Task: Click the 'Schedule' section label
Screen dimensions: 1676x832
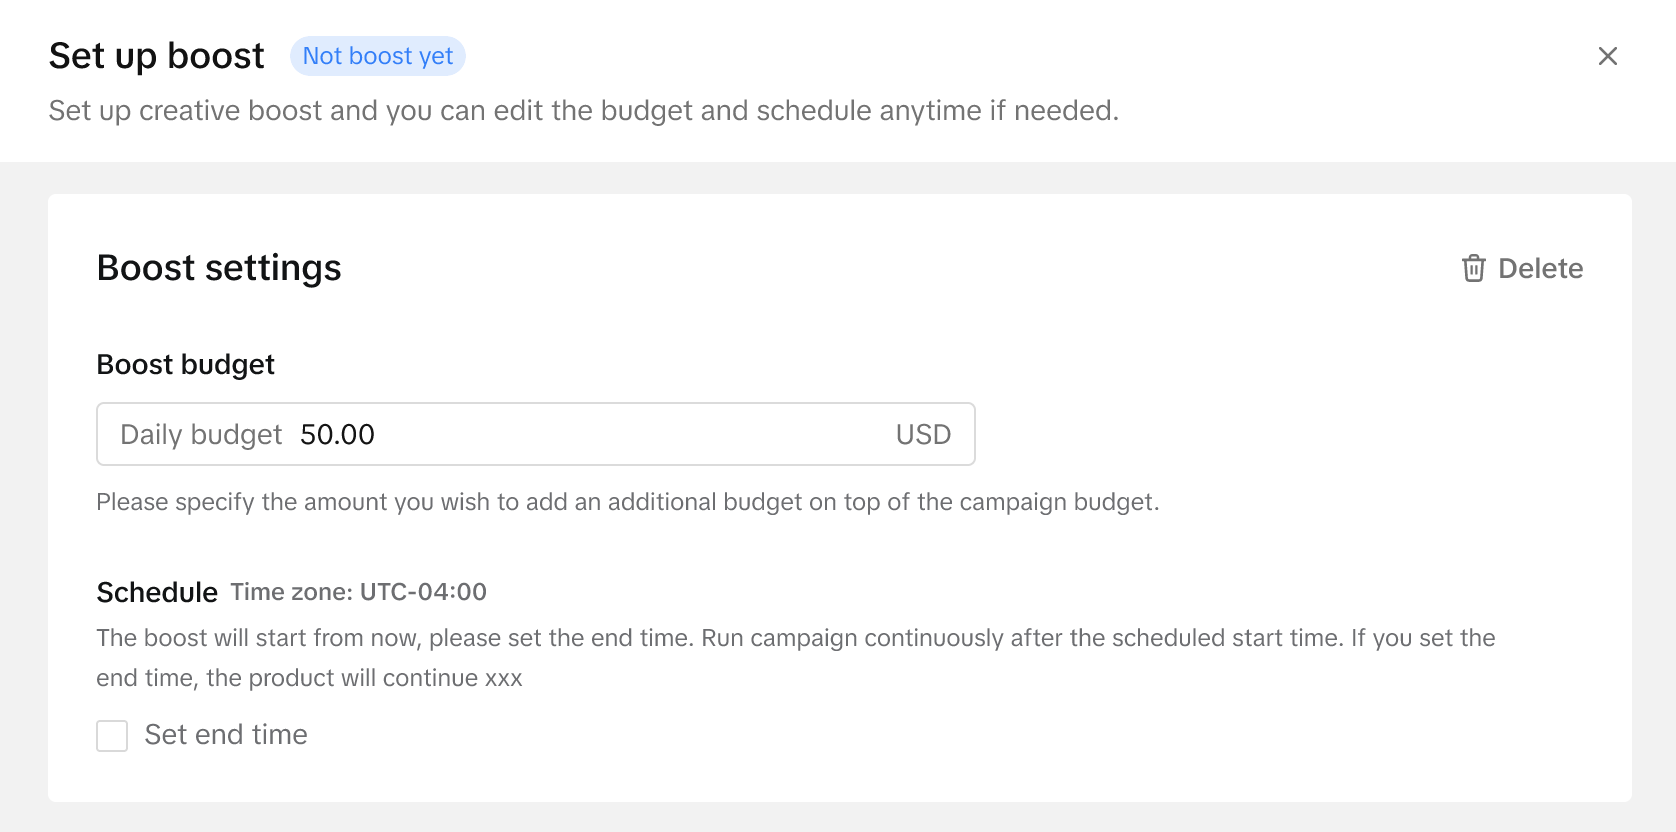Action: (x=157, y=592)
